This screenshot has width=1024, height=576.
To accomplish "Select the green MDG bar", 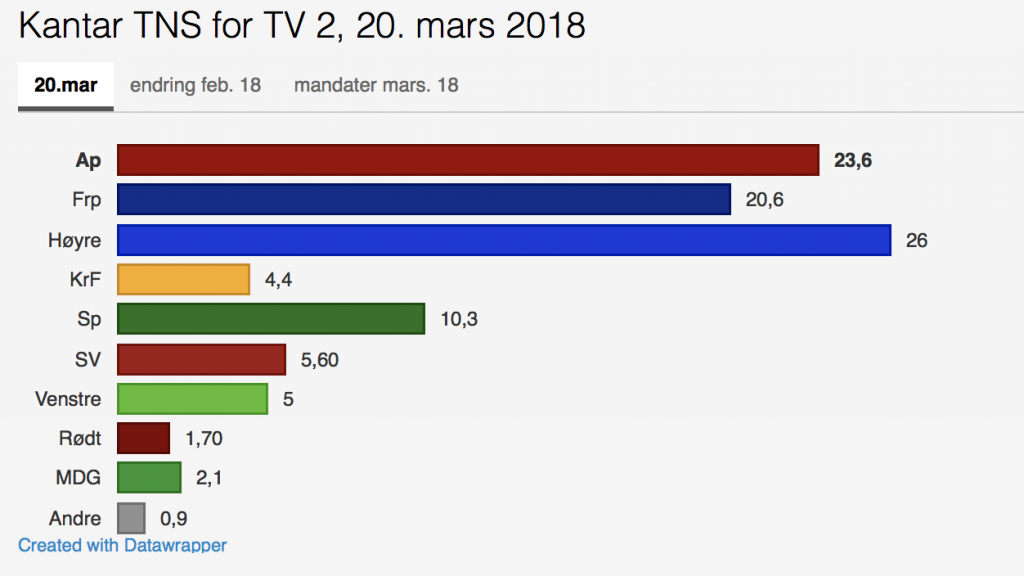I will (149, 478).
